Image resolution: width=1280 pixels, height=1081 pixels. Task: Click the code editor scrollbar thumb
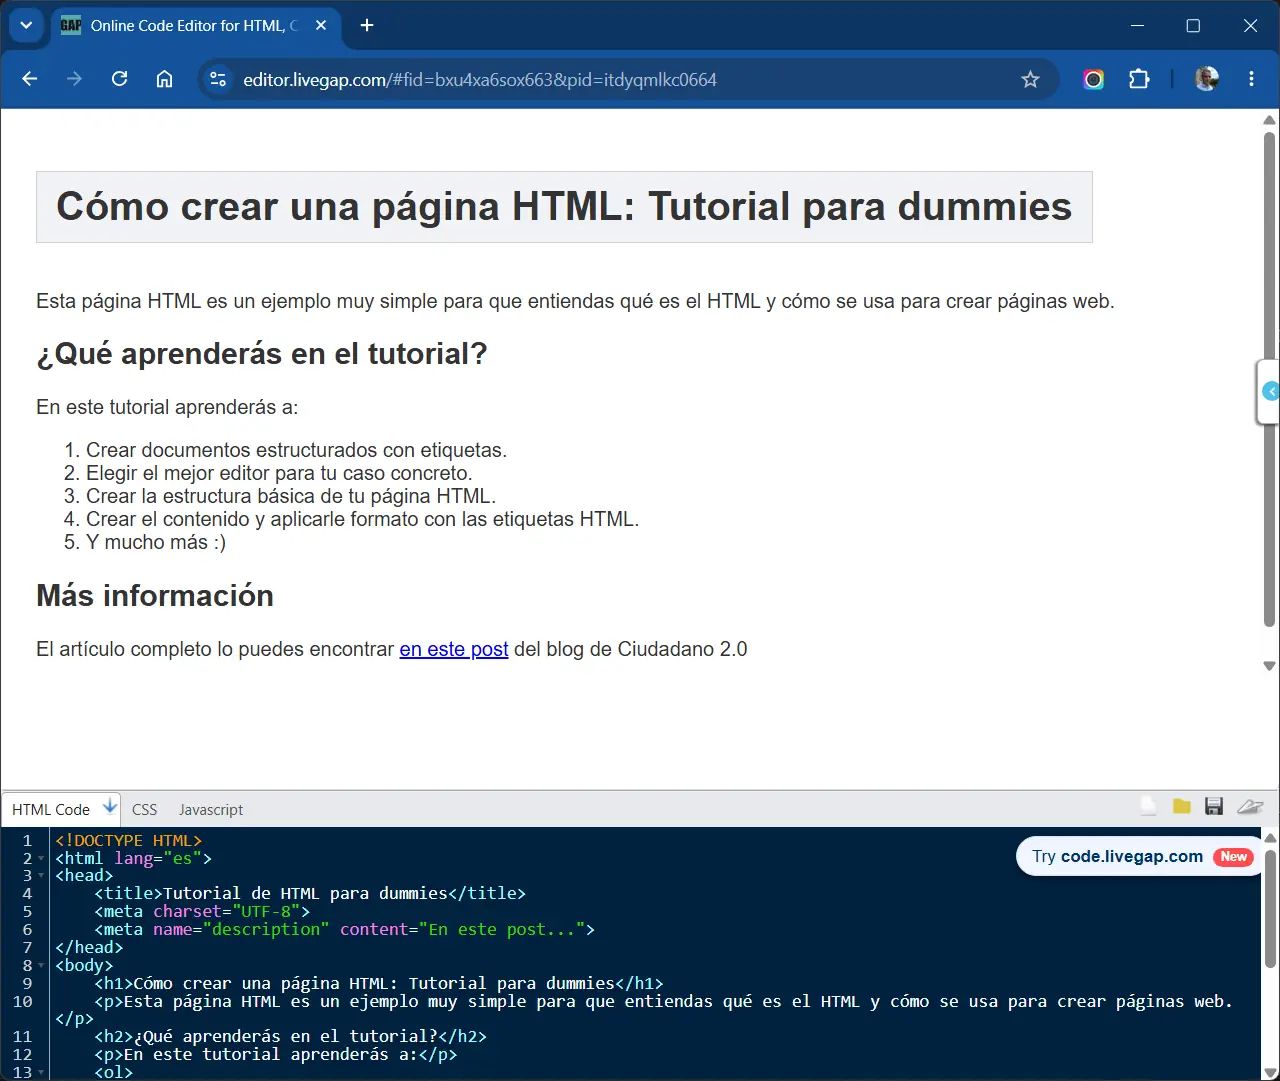coord(1270,908)
